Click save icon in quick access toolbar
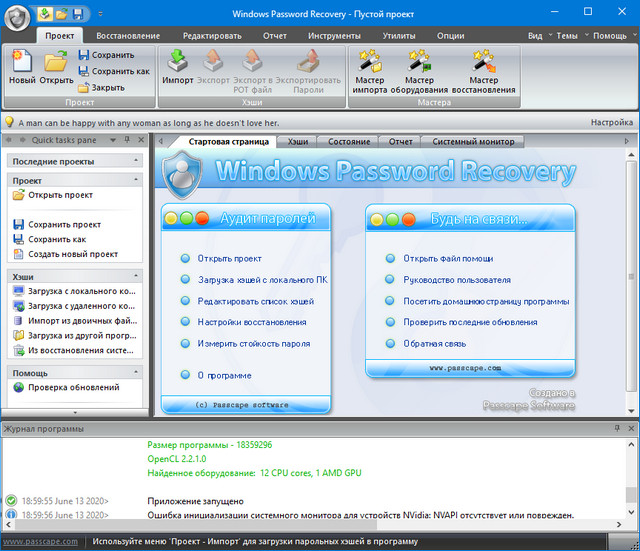640x551 pixels. click(77, 14)
